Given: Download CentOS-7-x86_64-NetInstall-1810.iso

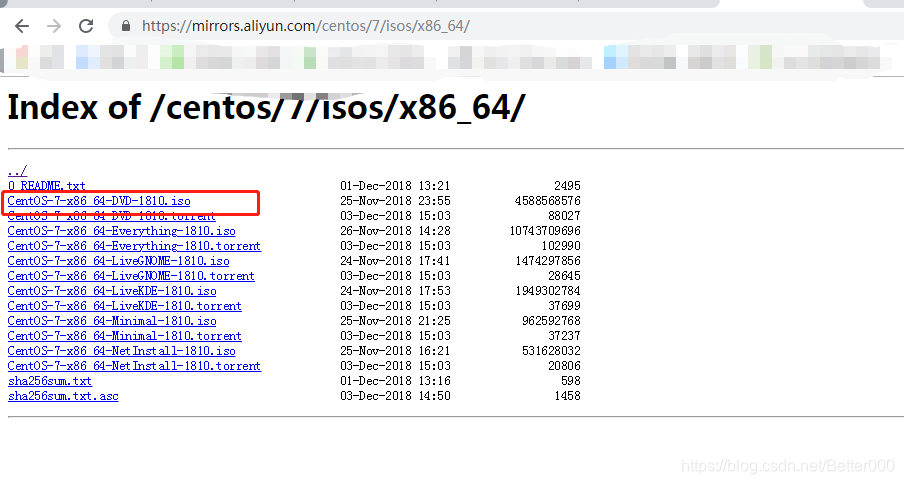Looking at the screenshot, I should pyautogui.click(x=122, y=351).
